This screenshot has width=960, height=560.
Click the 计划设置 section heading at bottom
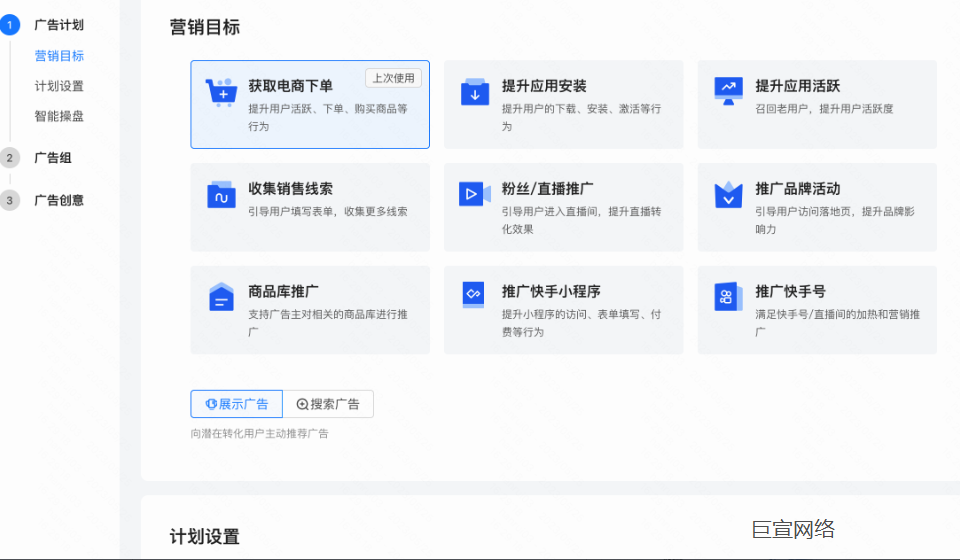click(204, 537)
